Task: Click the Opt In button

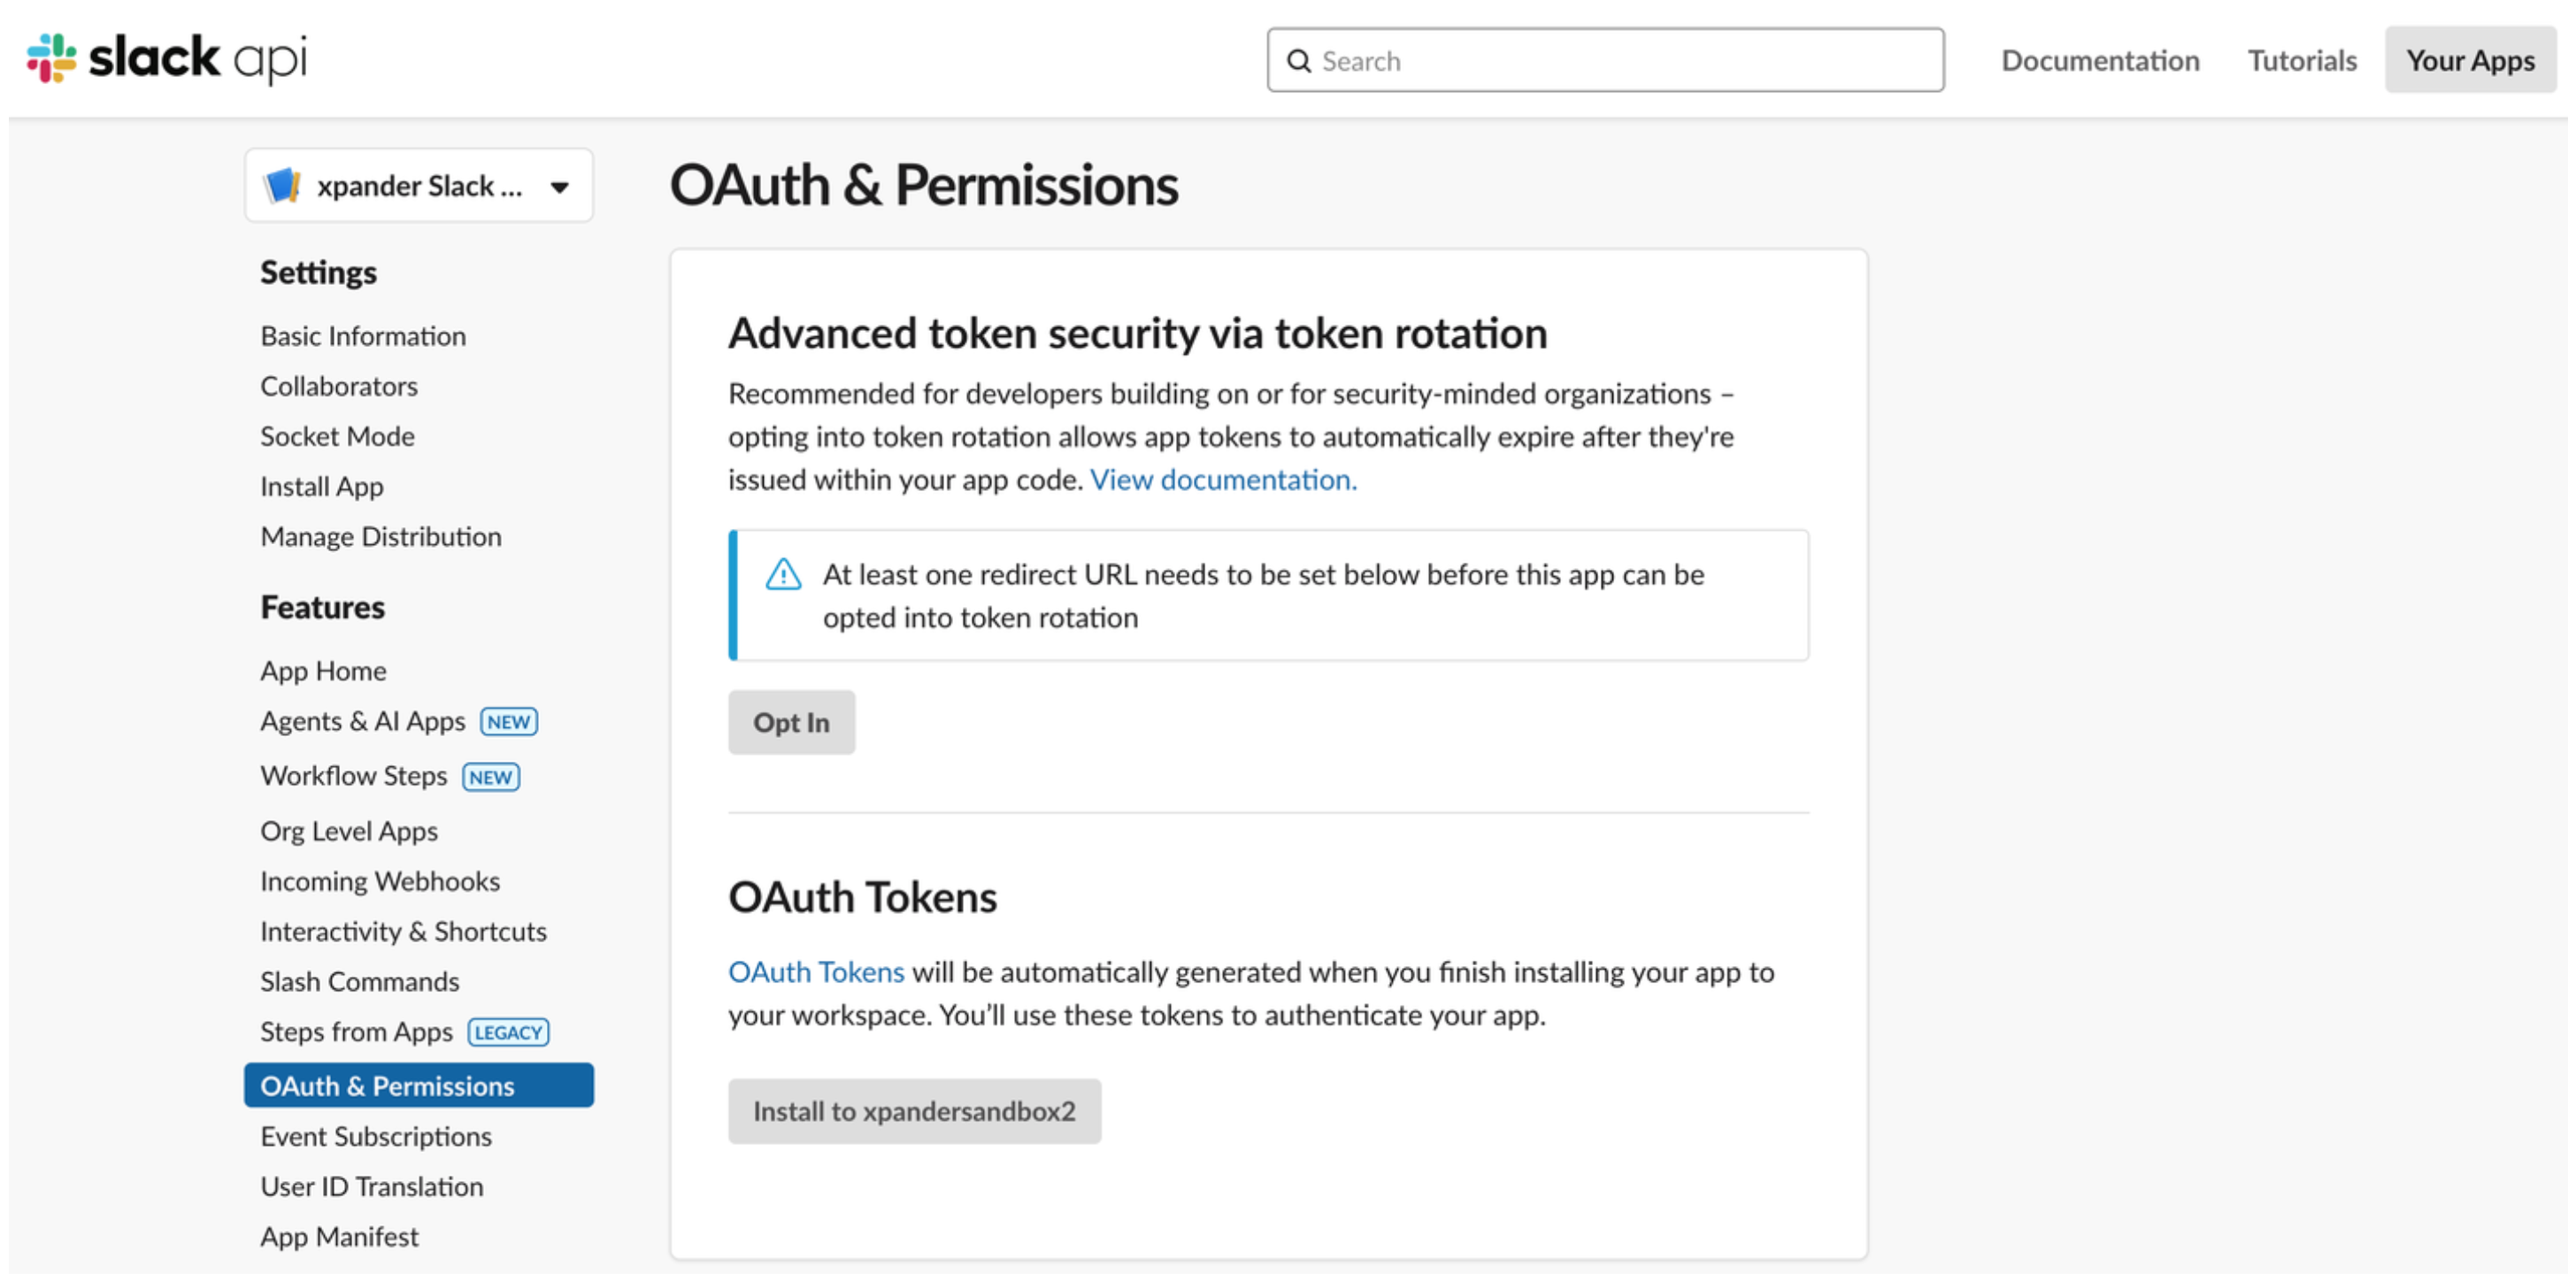Action: coord(791,722)
